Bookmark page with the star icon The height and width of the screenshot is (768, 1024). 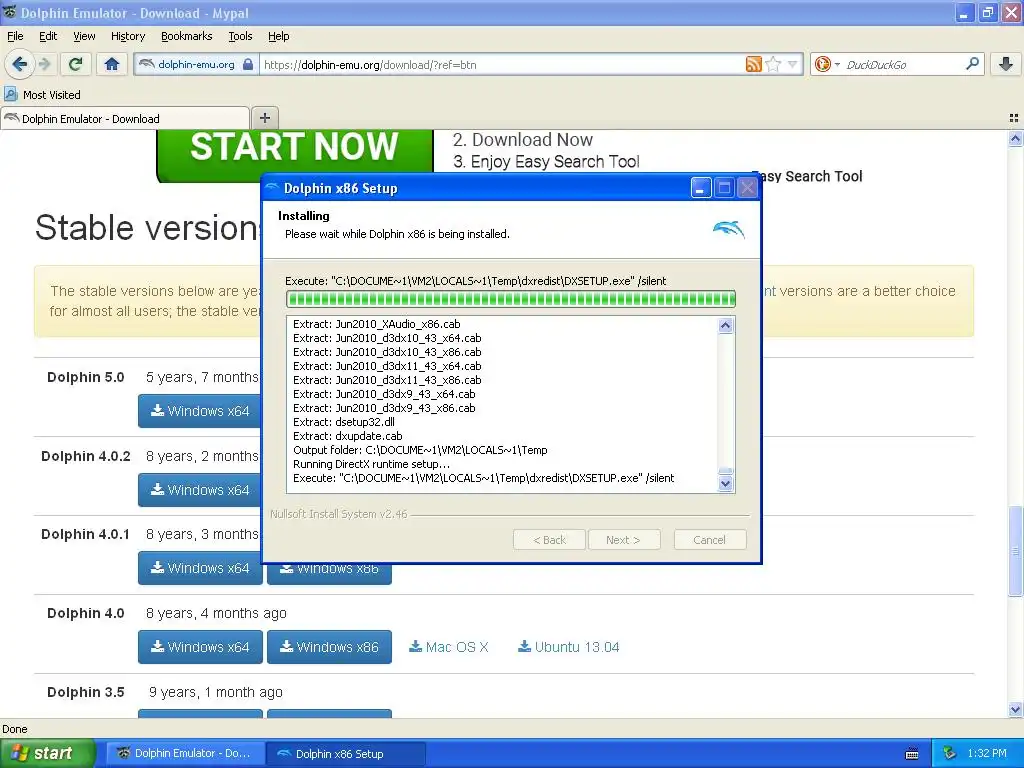pyautogui.click(x=773, y=64)
